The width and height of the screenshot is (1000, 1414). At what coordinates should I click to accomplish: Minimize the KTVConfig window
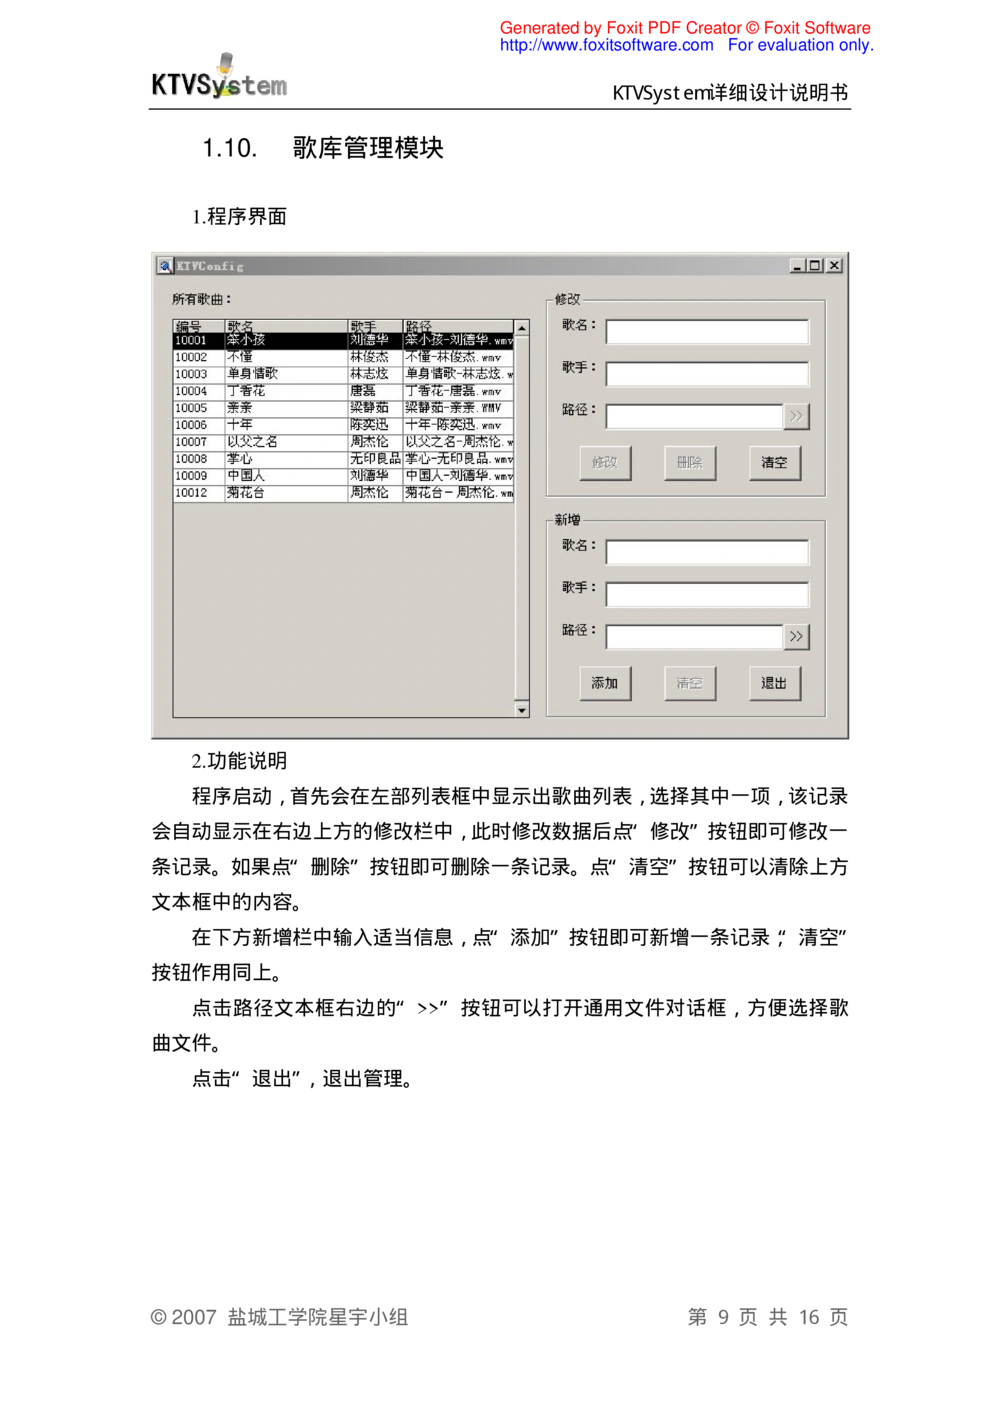pos(797,266)
